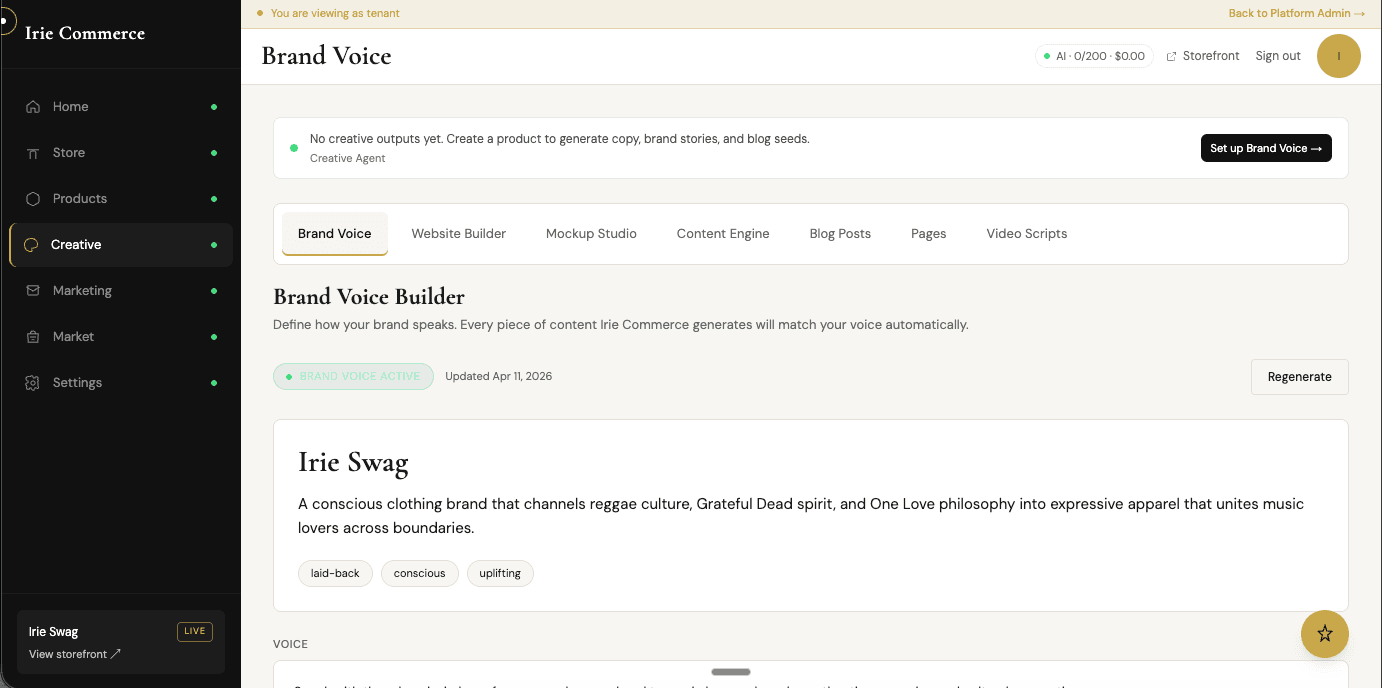This screenshot has height=688, width=1382.
Task: Open the Storefront link
Action: pos(1203,56)
